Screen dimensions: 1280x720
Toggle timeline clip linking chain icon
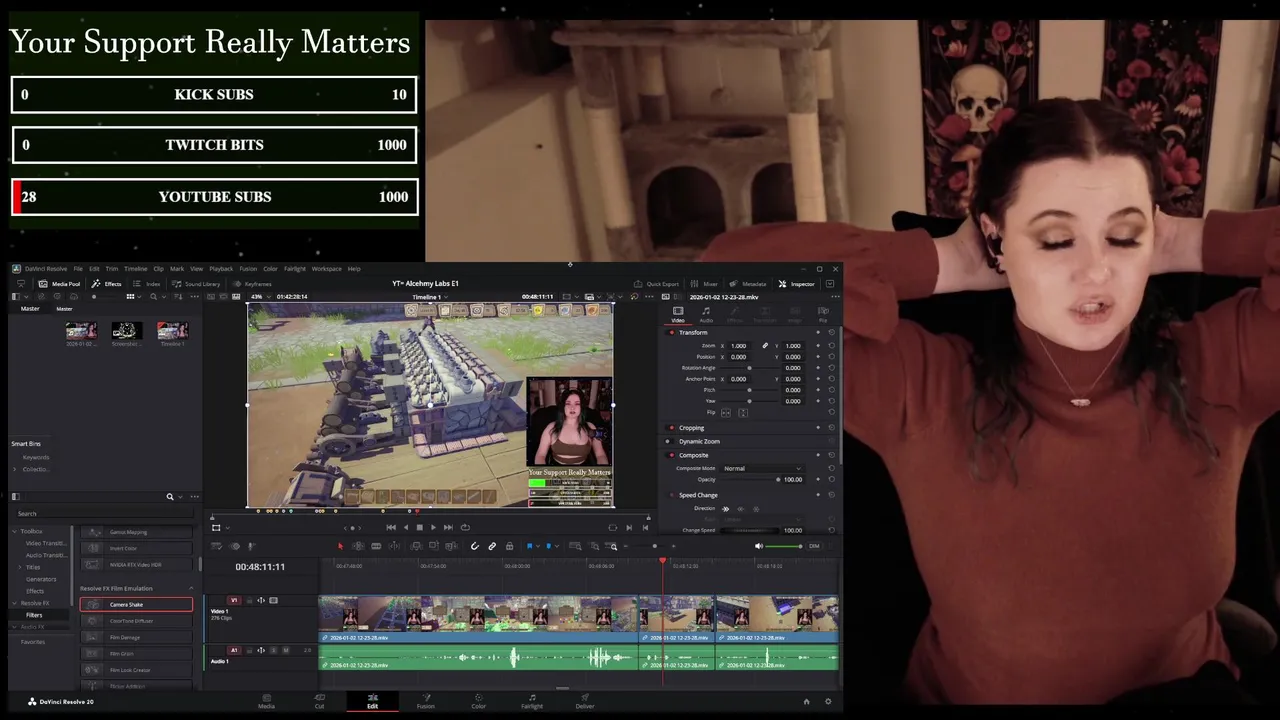coord(492,546)
